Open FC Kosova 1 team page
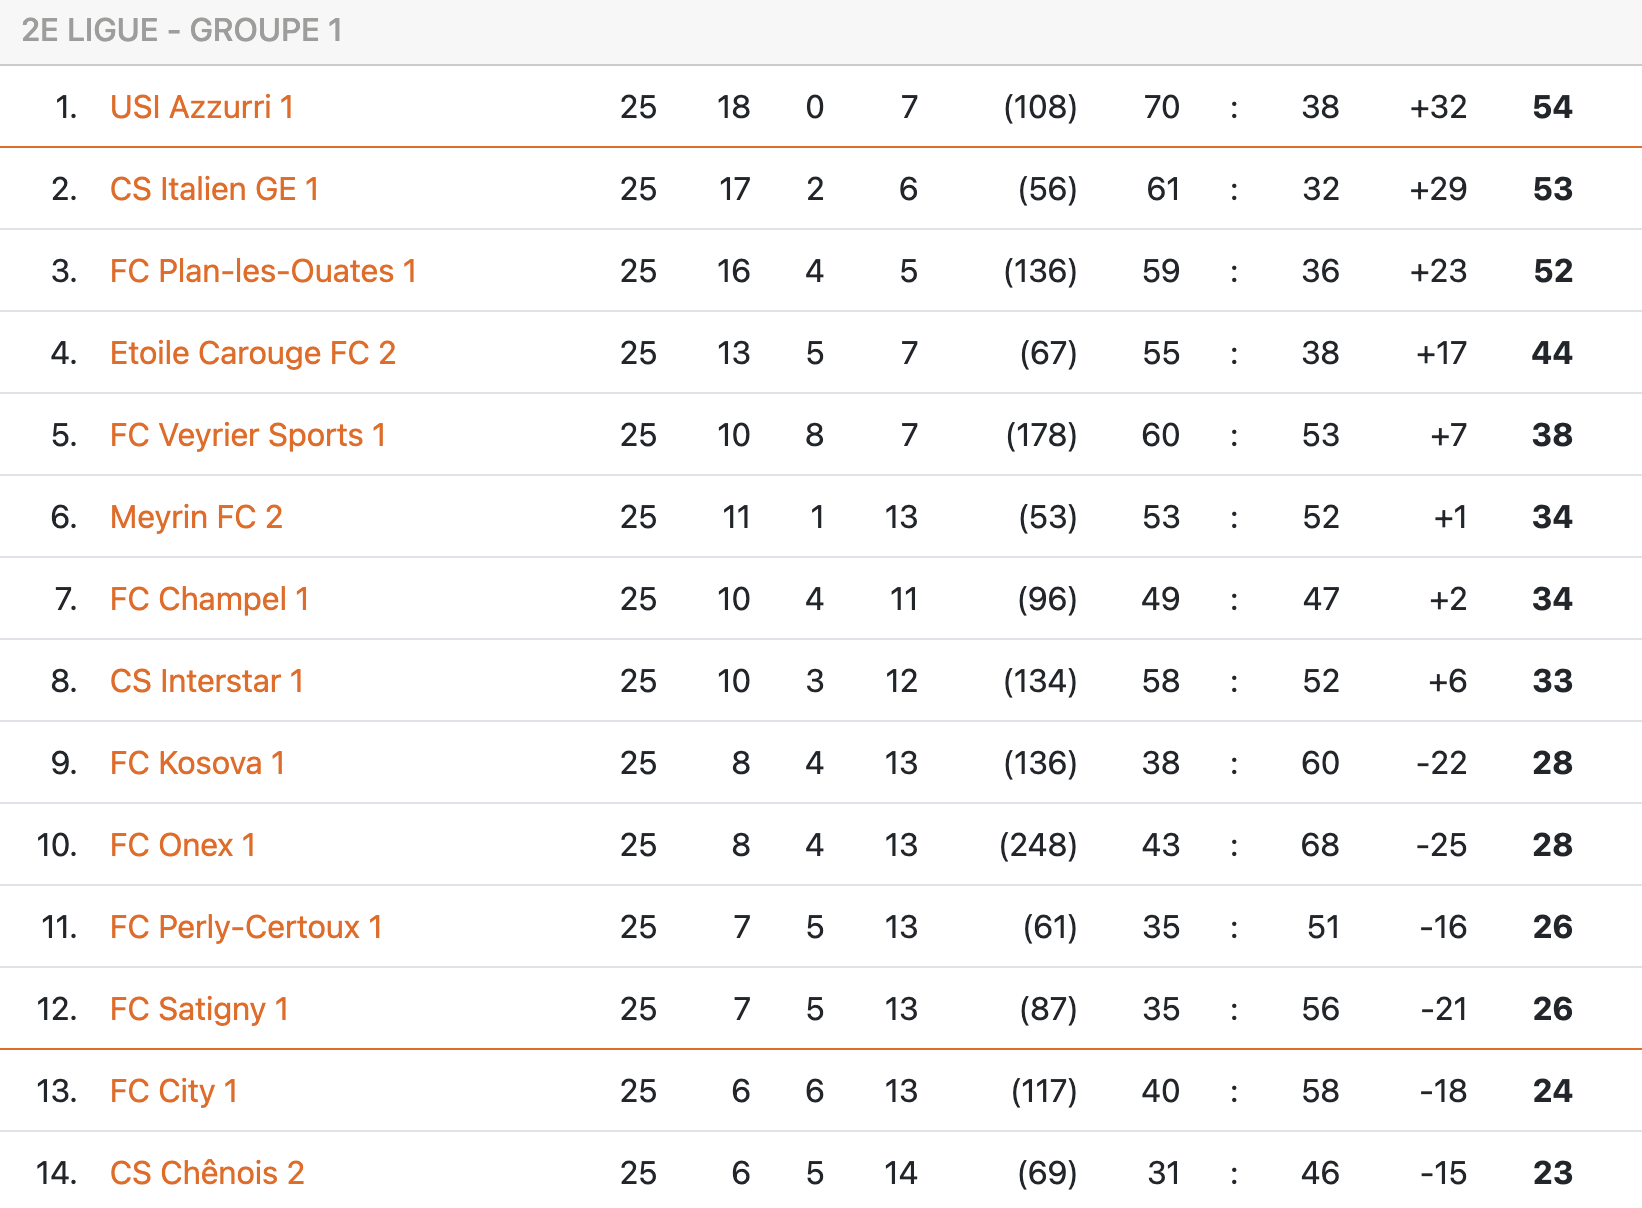The height and width of the screenshot is (1208, 1642). 197,763
